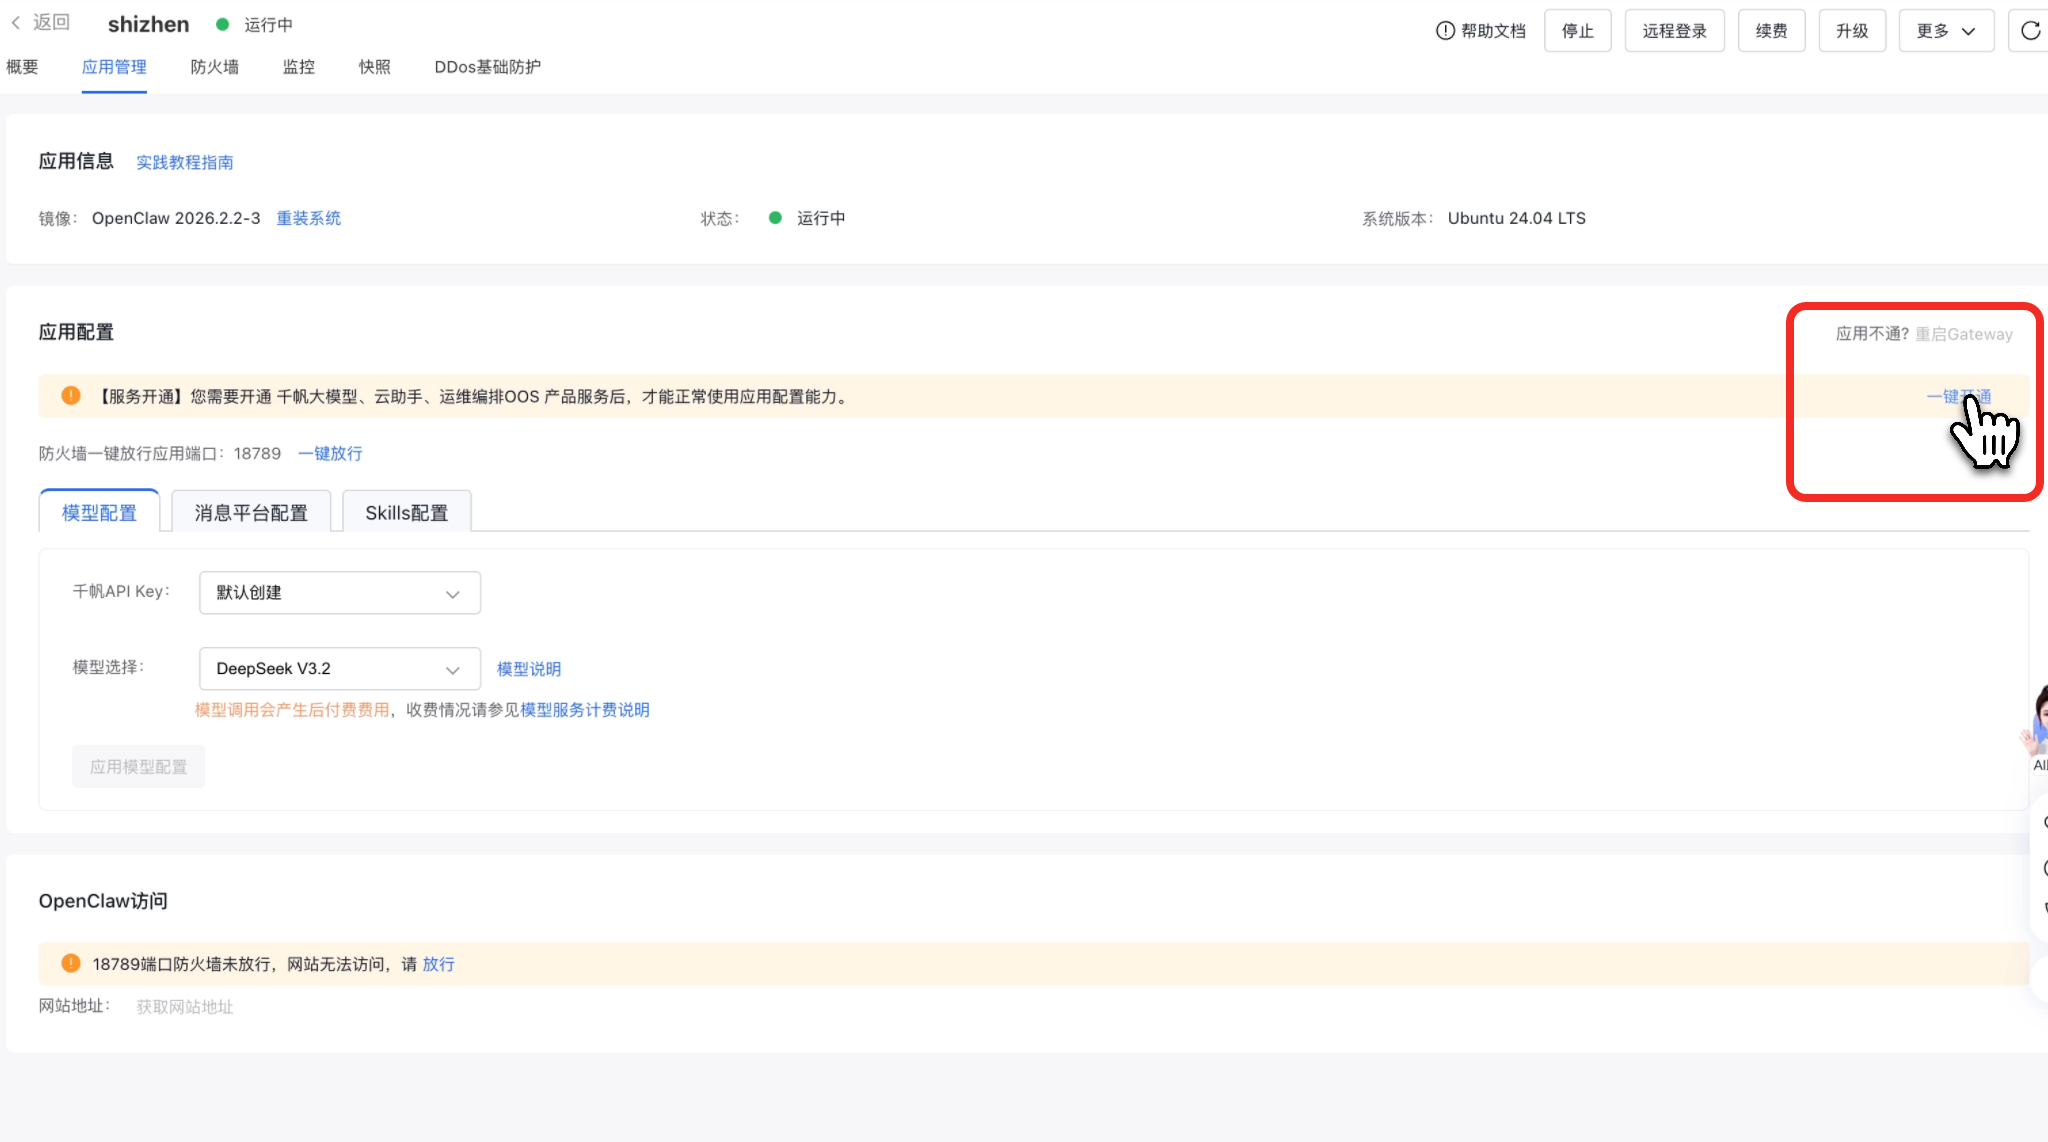
Task: Click the 重装系统 link
Action: coord(308,218)
